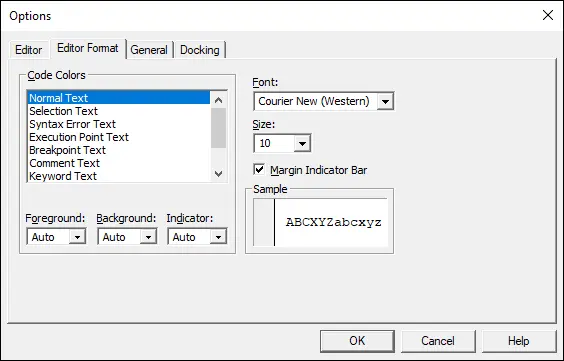Click the Code Colors list scroll-down arrow
The height and width of the screenshot is (361, 564).
(x=218, y=174)
